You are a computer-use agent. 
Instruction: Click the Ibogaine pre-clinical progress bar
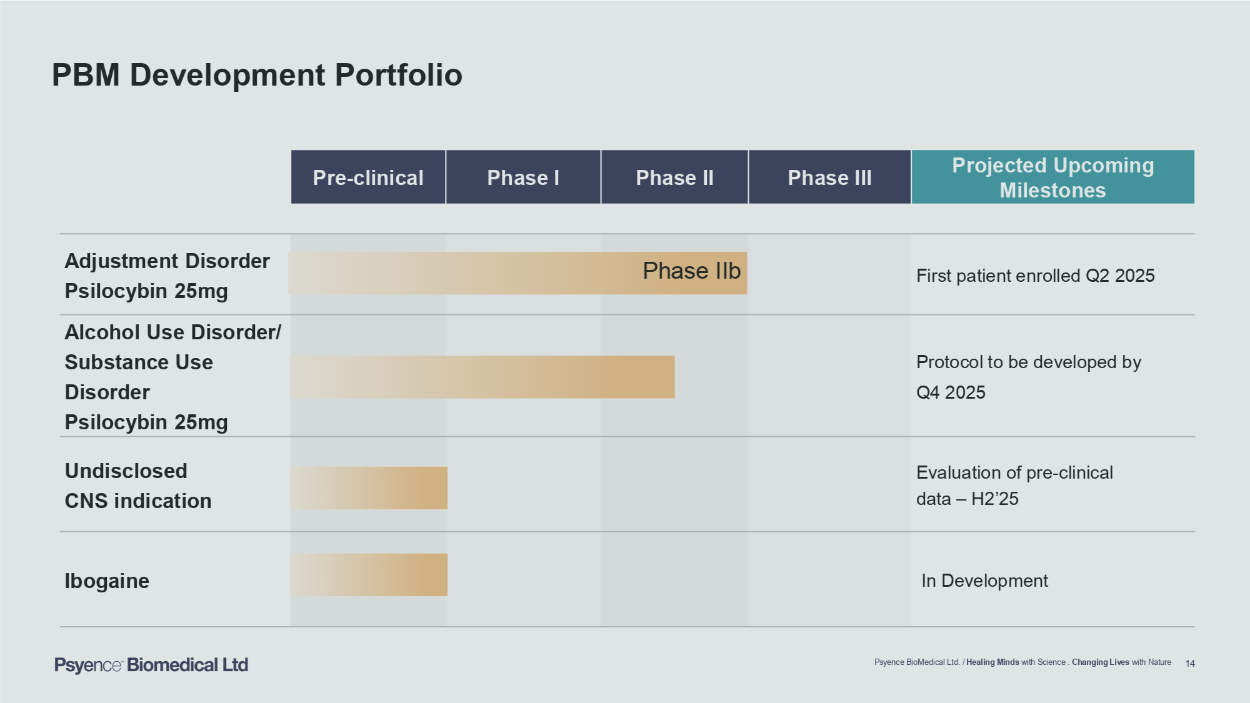tap(369, 575)
